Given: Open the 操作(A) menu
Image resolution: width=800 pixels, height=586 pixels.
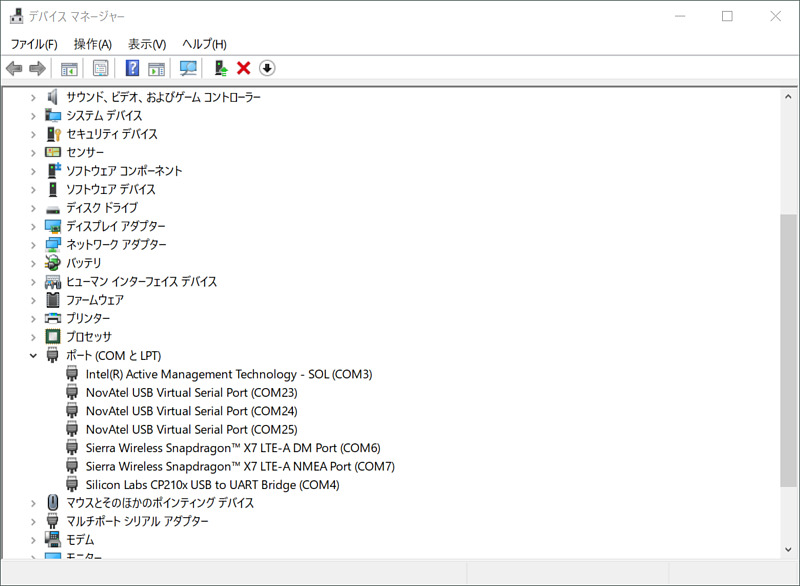Looking at the screenshot, I should (92, 44).
